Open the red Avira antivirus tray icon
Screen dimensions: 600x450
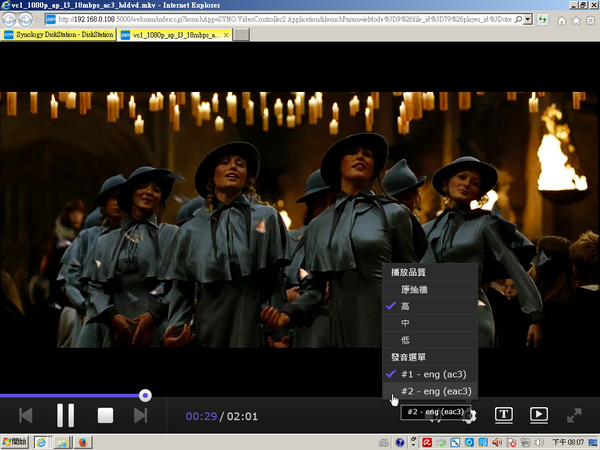427,442
